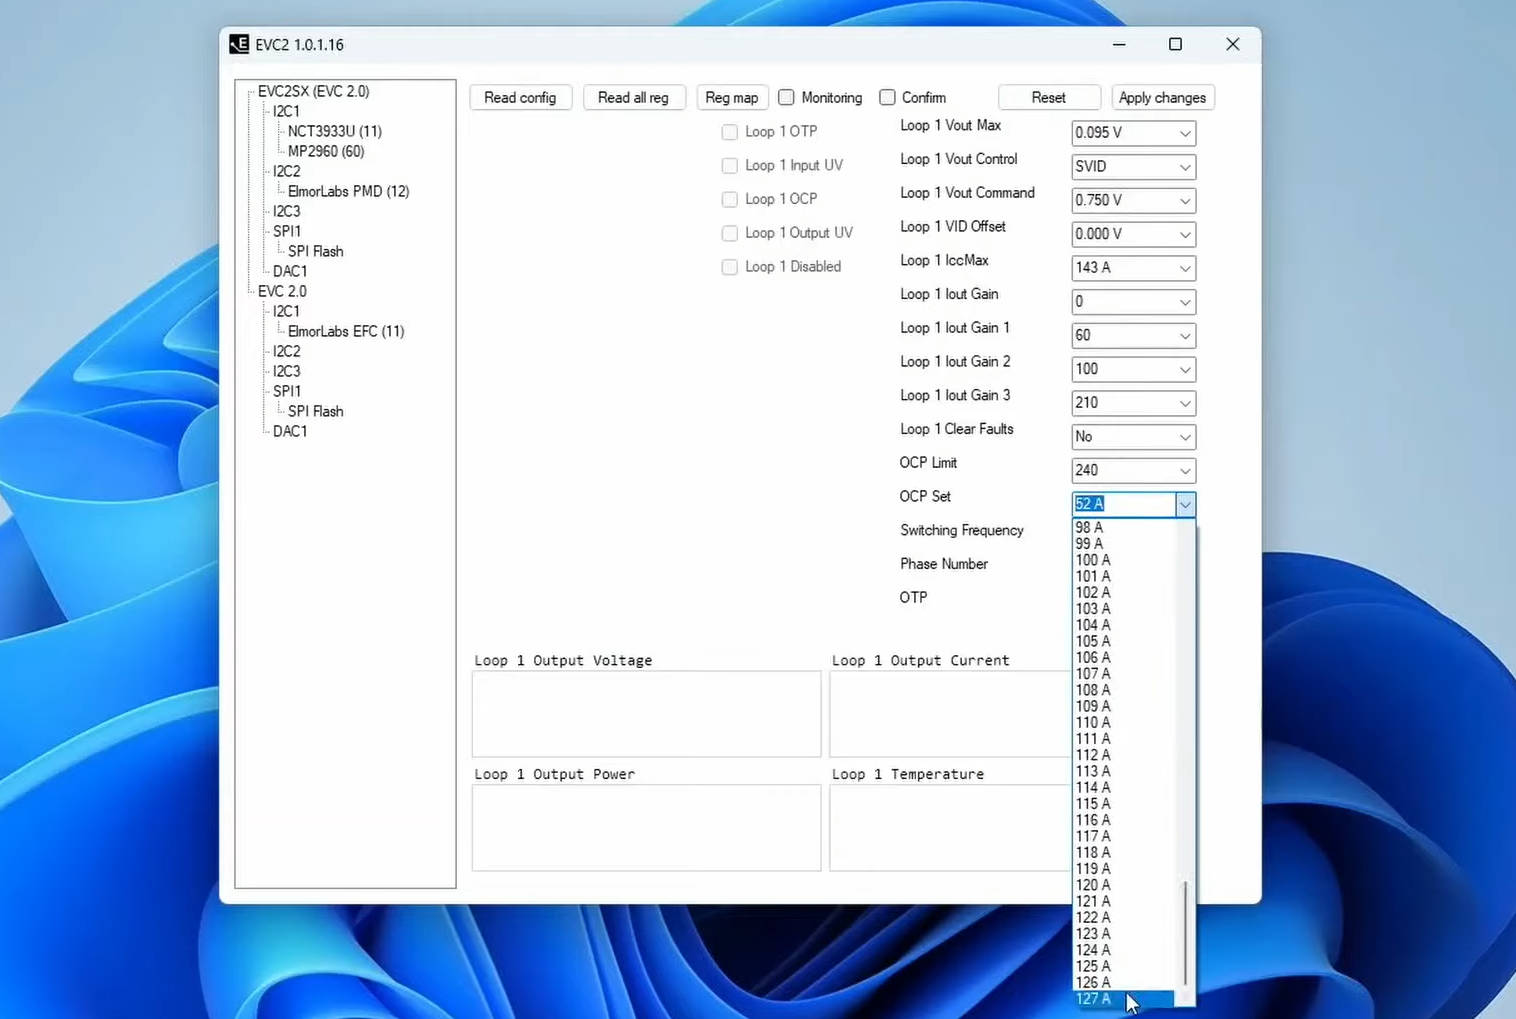Select NCT3933U (11) in the tree
Image resolution: width=1516 pixels, height=1019 pixels.
335,131
